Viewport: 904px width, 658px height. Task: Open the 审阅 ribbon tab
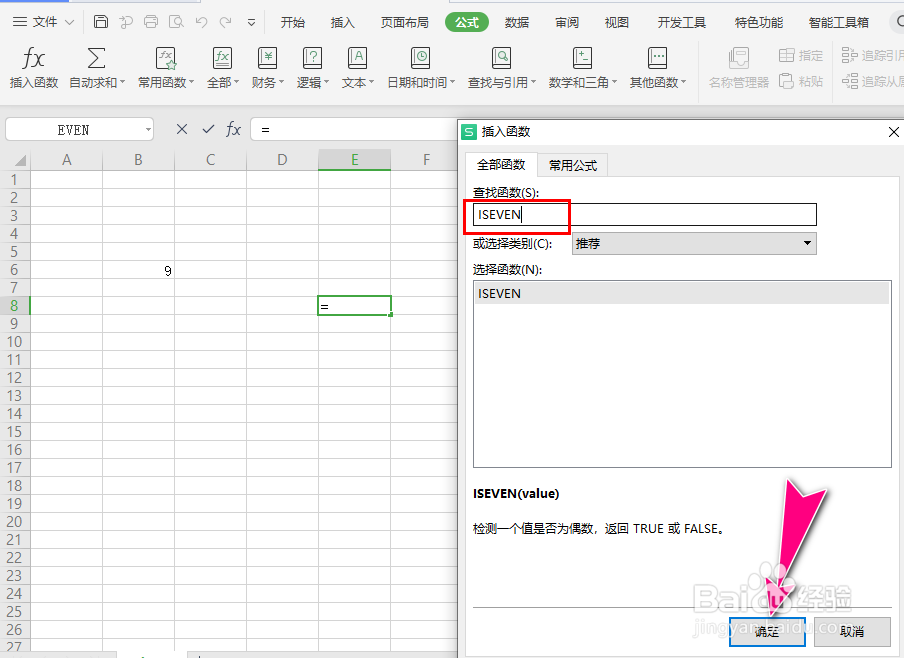(567, 22)
